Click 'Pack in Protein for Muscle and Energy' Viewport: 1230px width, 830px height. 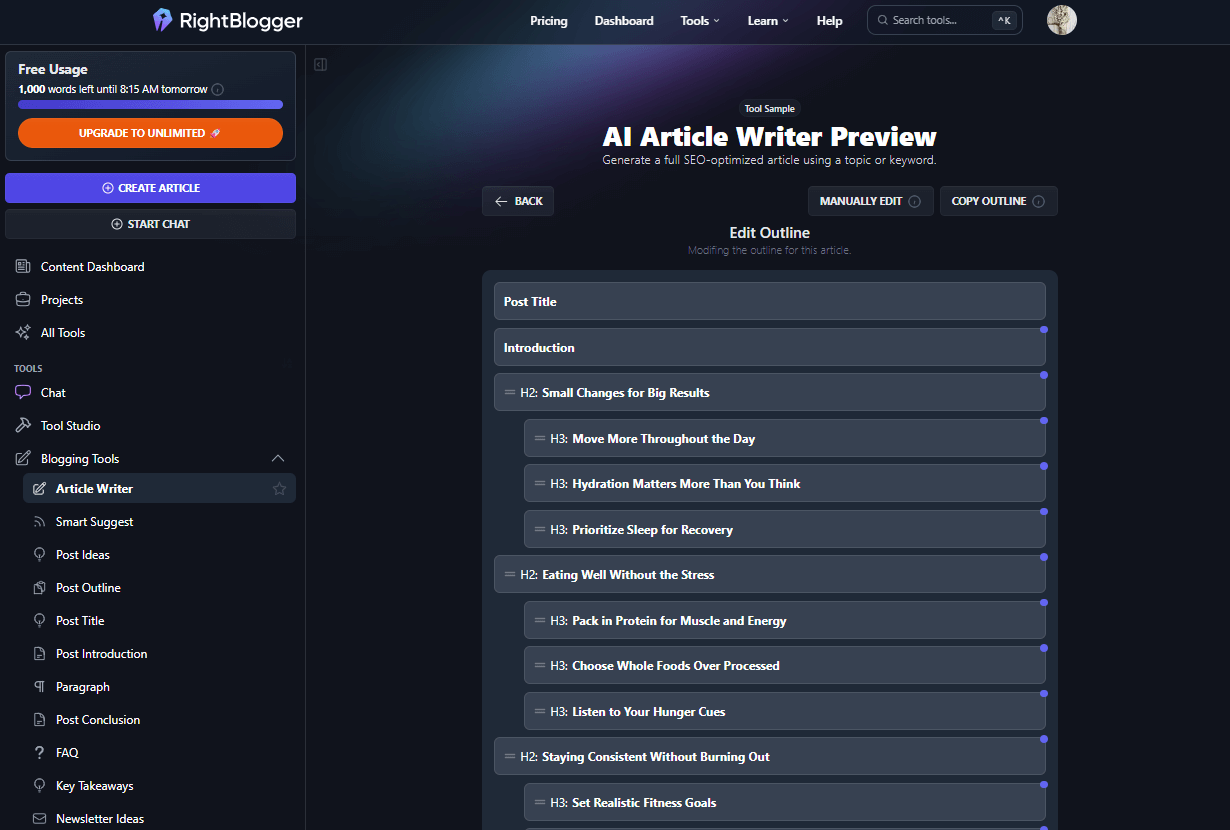pos(679,621)
